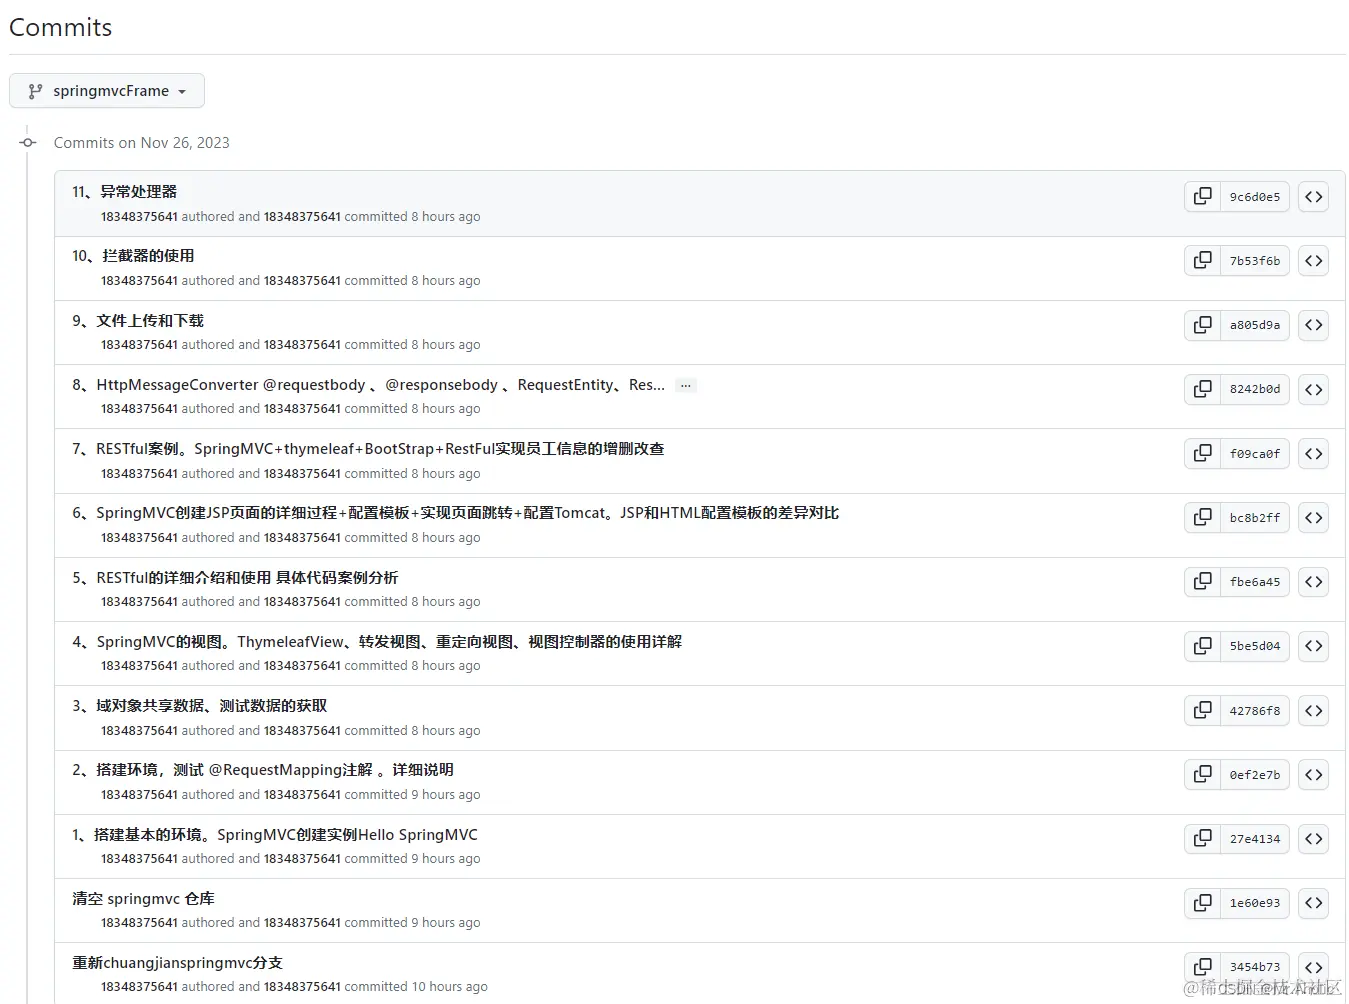Open commit 8、HttpMessageConverter @requestbody

(x=368, y=385)
